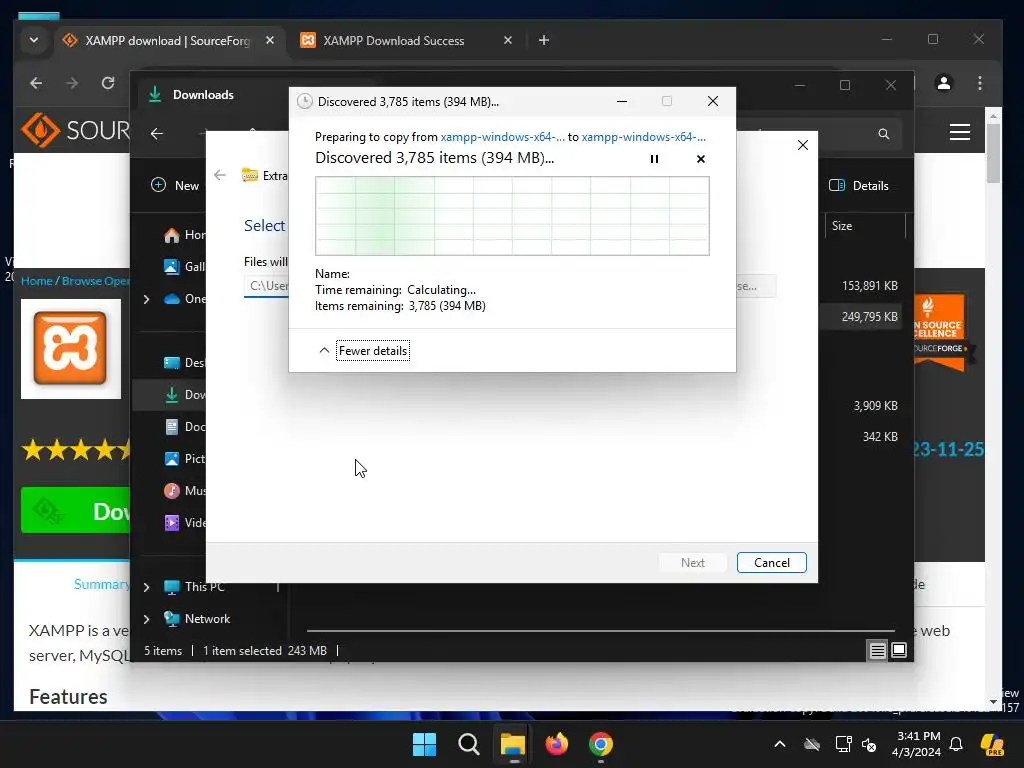Open Network in Explorer sidebar
Image resolution: width=1024 pixels, height=768 pixels.
pos(197,618)
